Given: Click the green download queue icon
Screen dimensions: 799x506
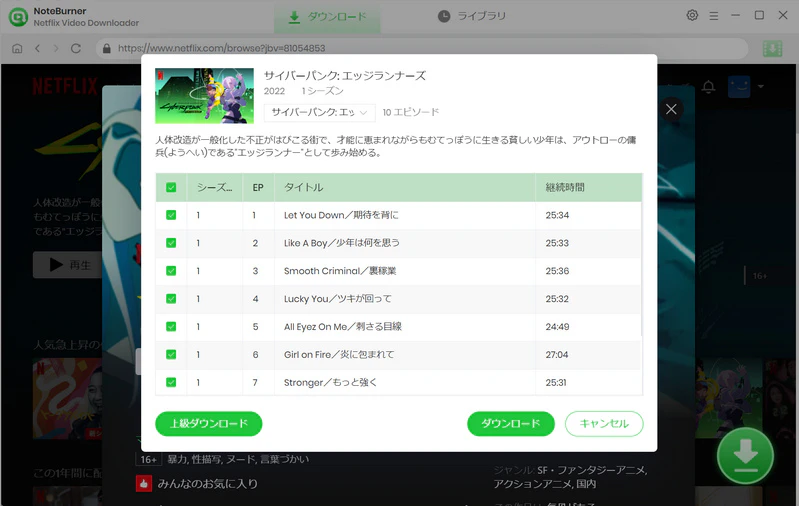Looking at the screenshot, I should pyautogui.click(x=773, y=49).
